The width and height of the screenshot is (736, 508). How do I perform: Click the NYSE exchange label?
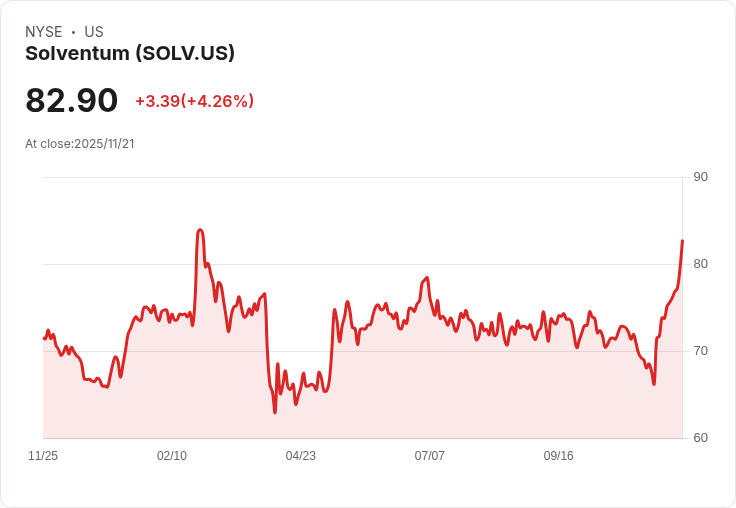(x=43, y=32)
